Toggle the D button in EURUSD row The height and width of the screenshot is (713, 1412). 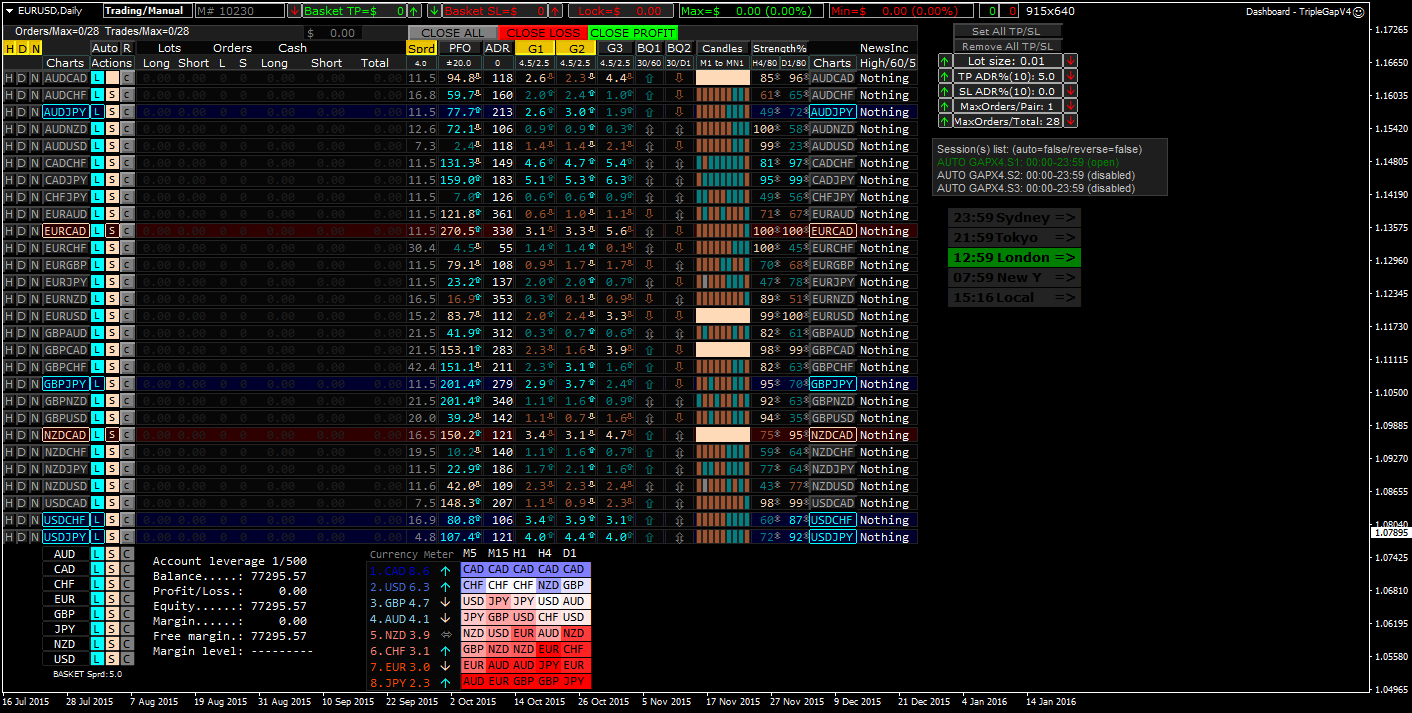click(22, 316)
